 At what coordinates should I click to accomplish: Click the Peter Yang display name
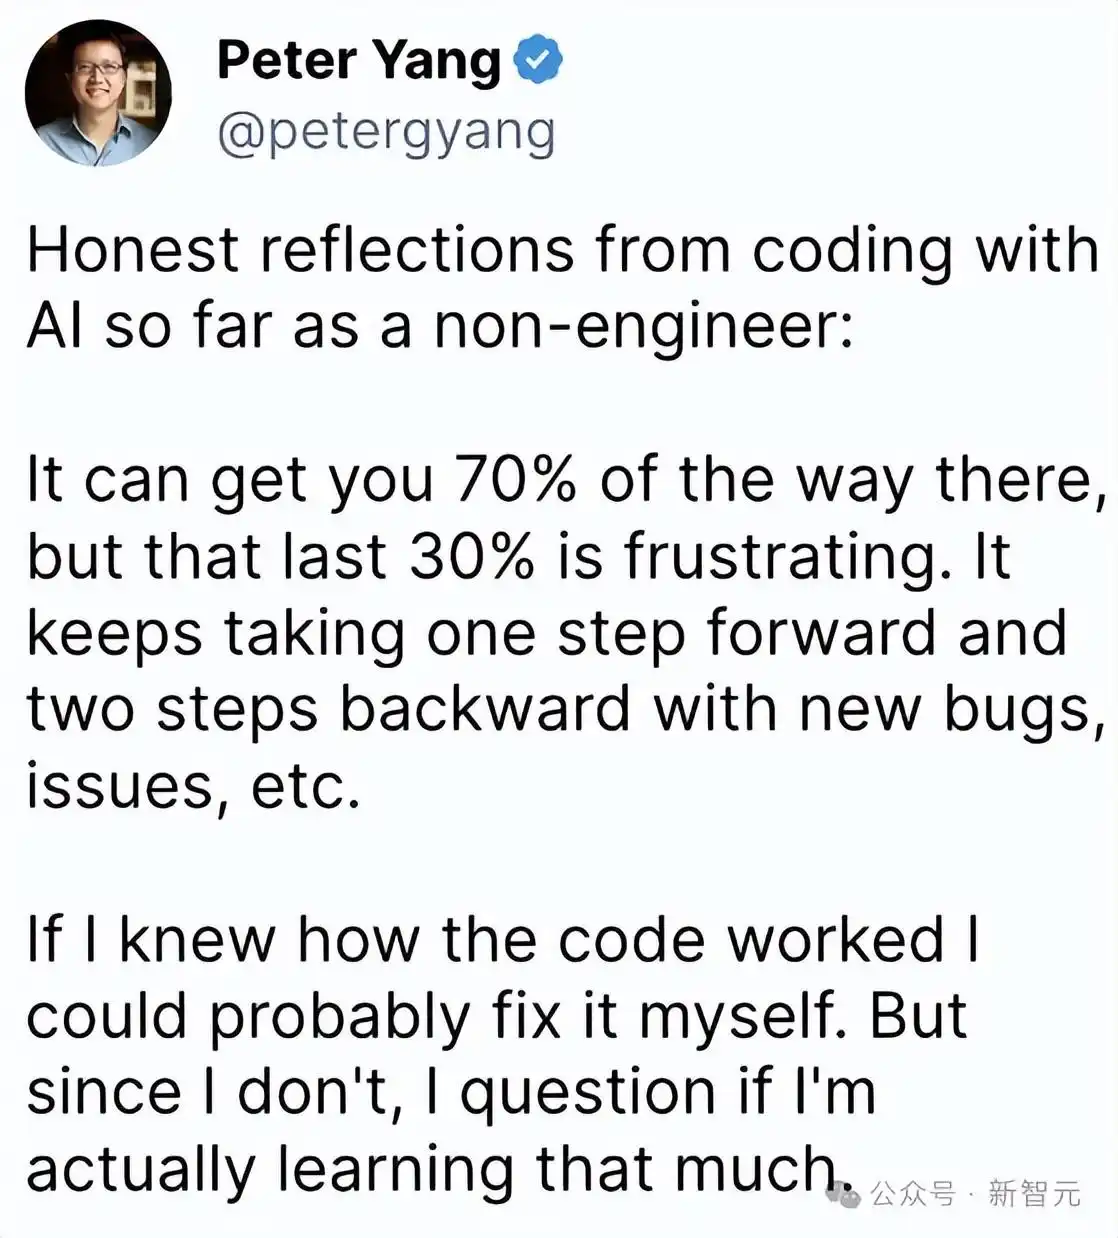(x=359, y=60)
